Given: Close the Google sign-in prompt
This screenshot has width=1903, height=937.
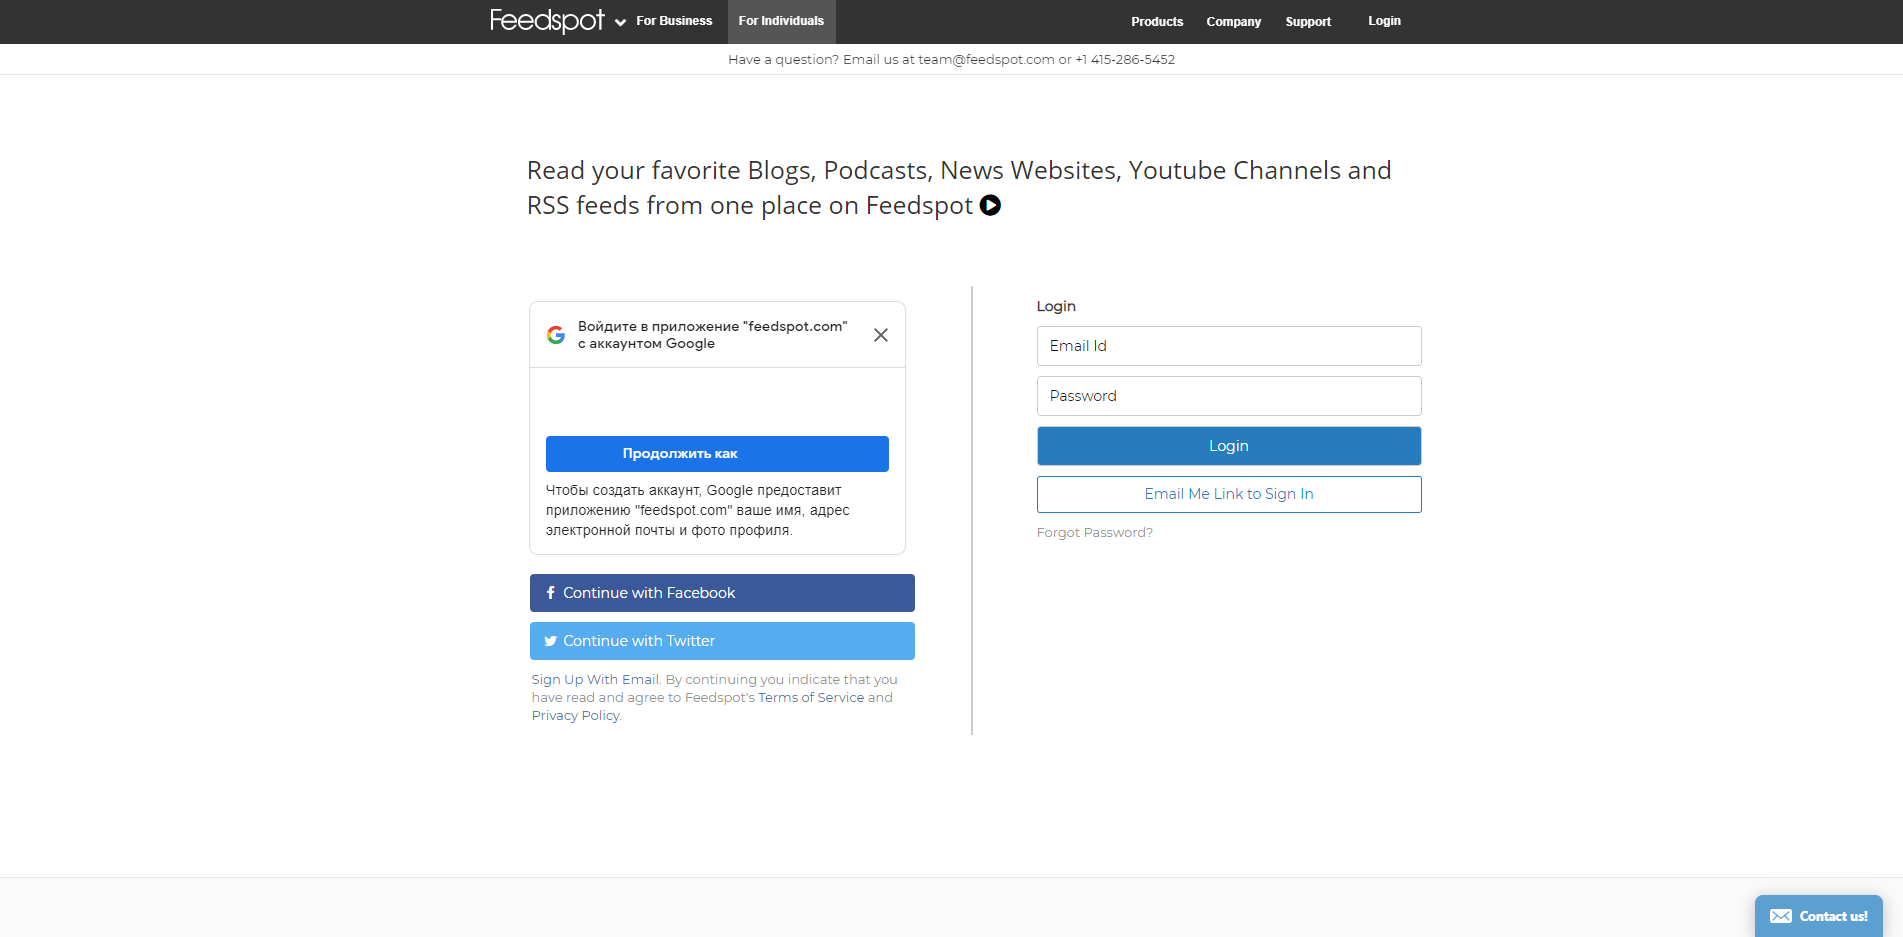Looking at the screenshot, I should (881, 335).
